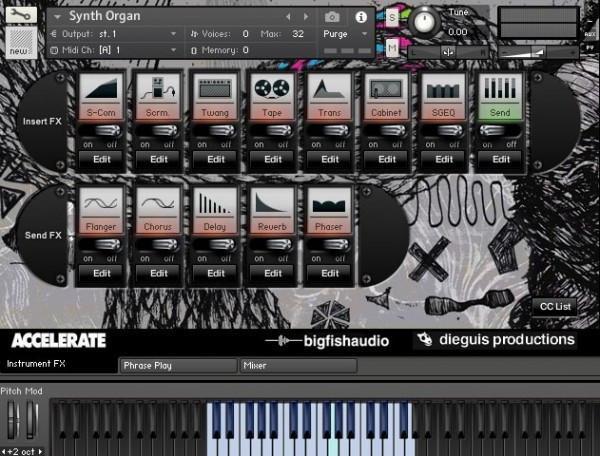Go to previous instrument with left arrow
600x456 pixels.
(289, 16)
